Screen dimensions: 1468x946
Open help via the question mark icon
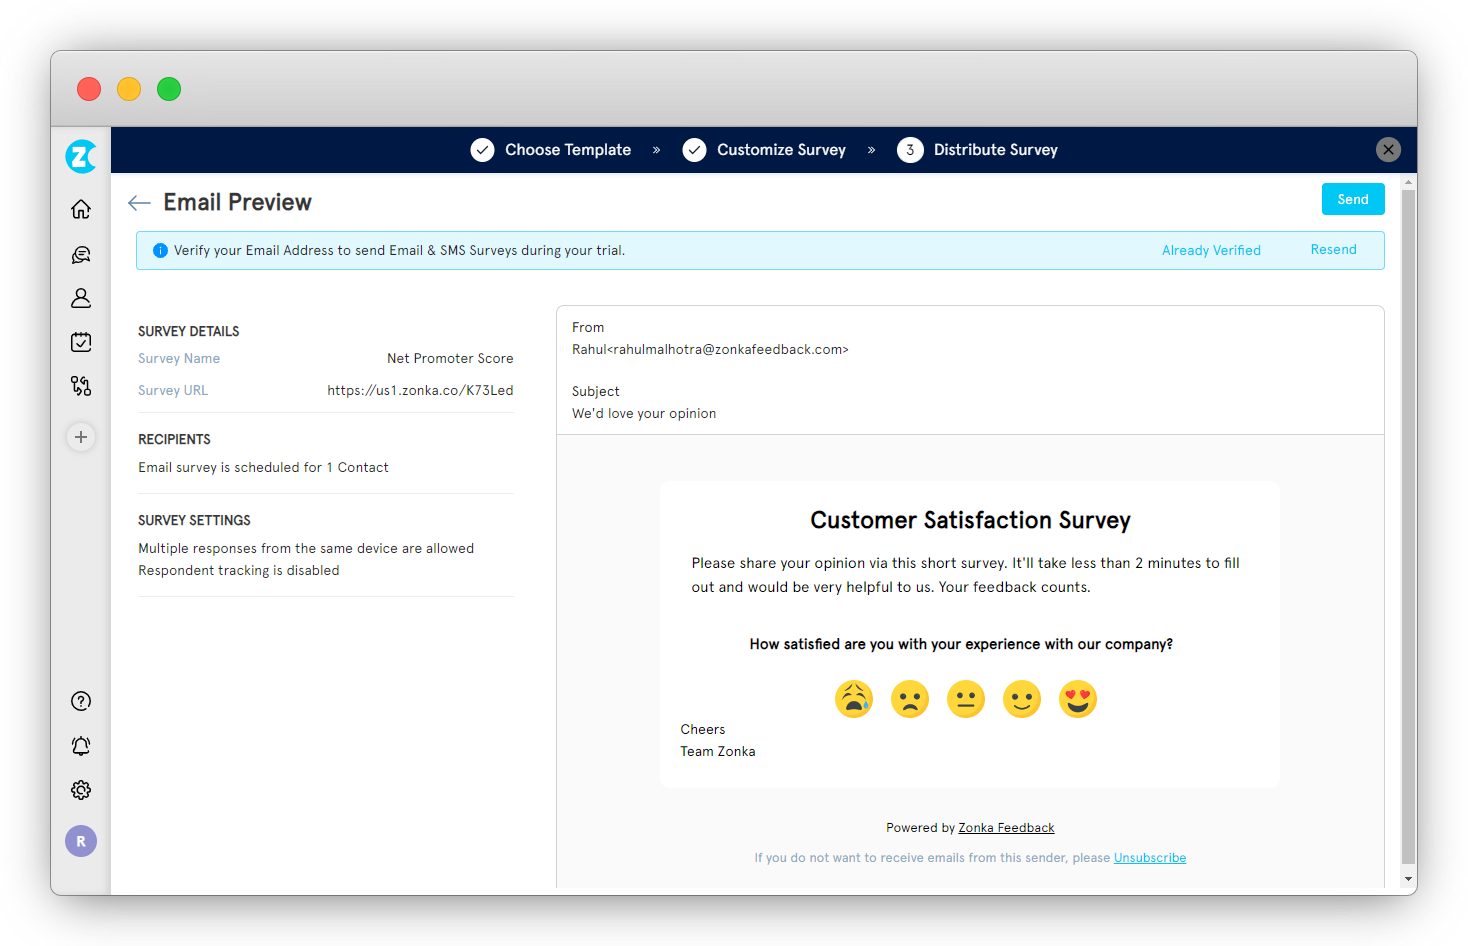[81, 700]
